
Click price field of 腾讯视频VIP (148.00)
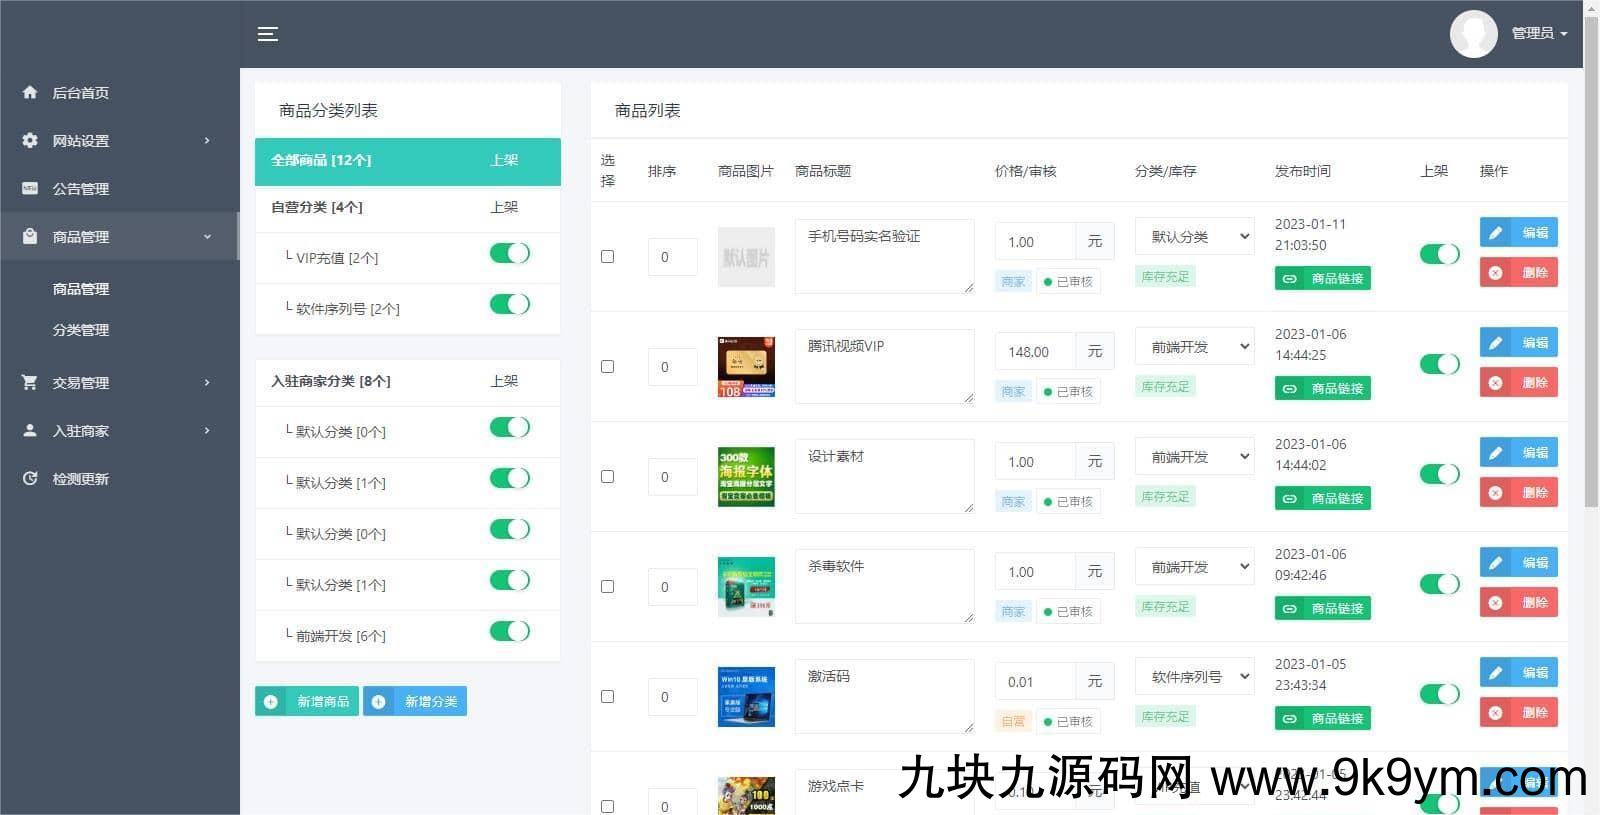1035,352
